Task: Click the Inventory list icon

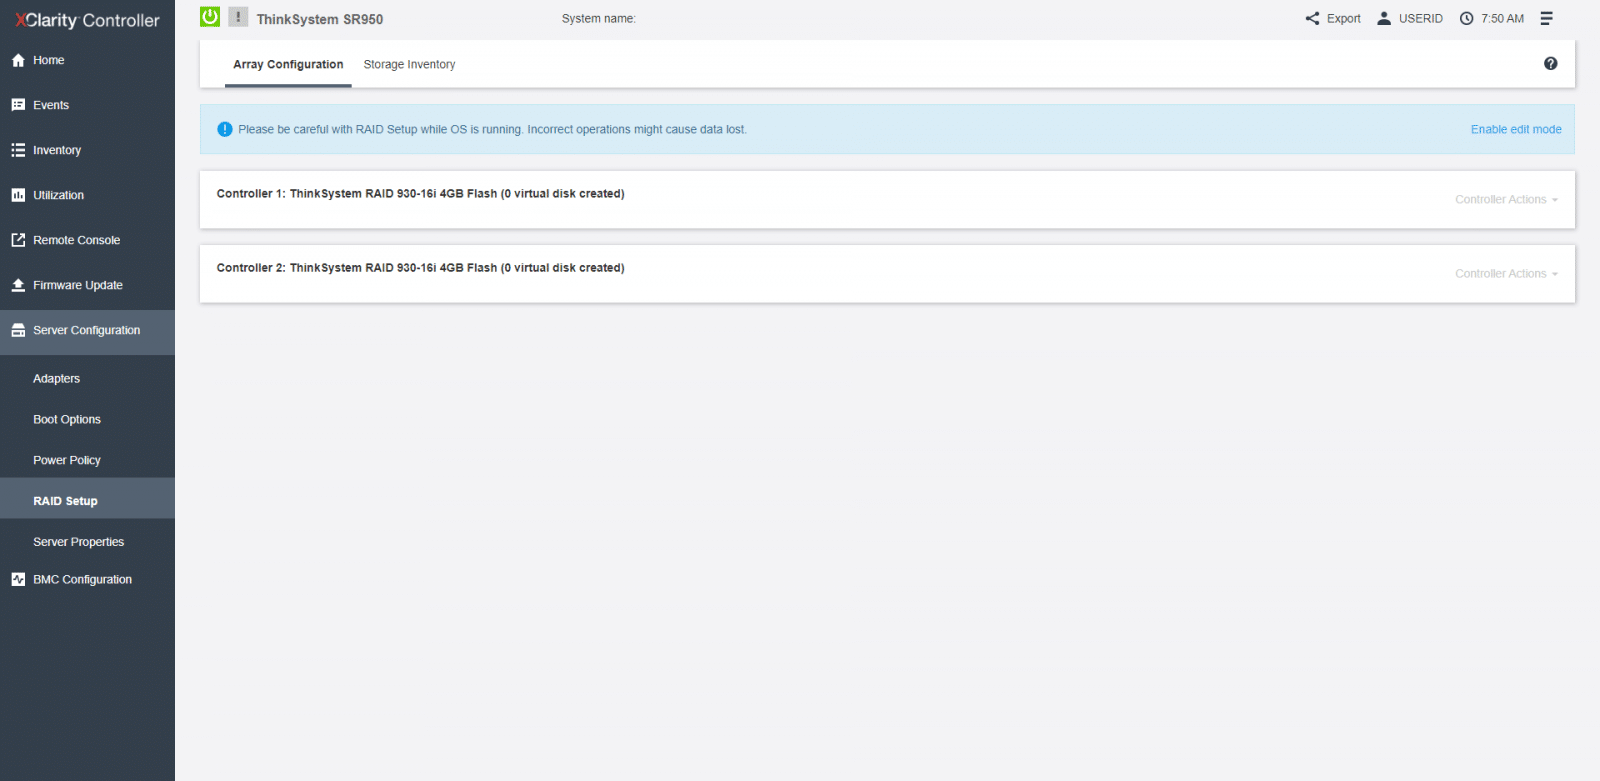Action: (x=18, y=150)
